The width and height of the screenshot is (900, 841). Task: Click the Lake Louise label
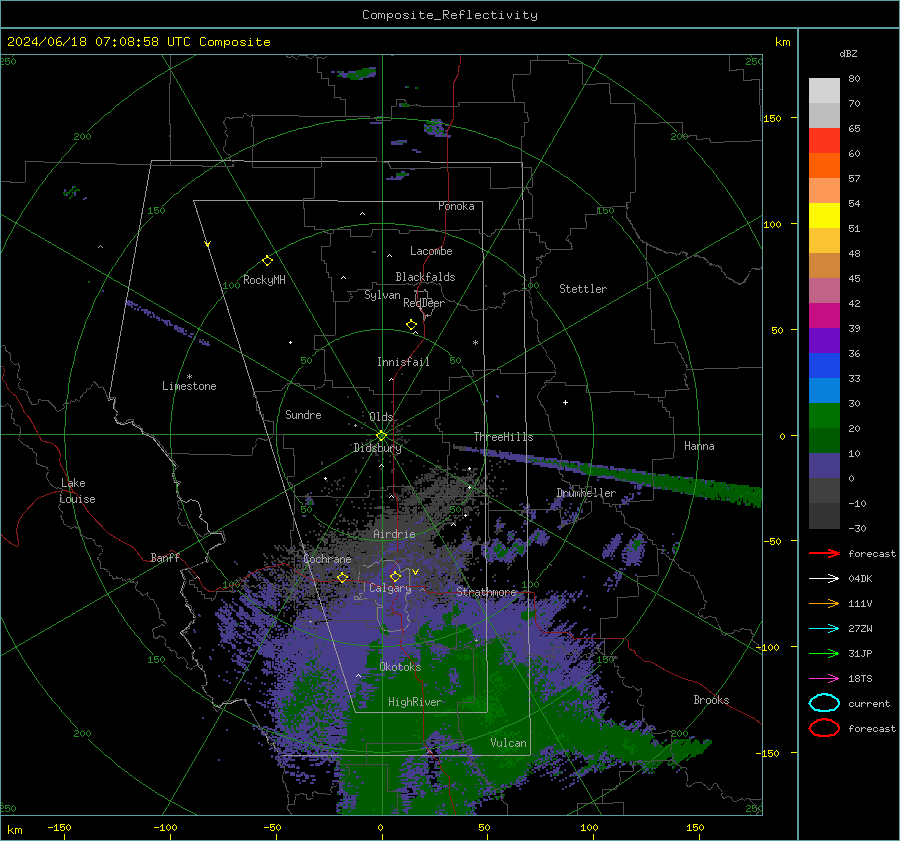point(77,491)
